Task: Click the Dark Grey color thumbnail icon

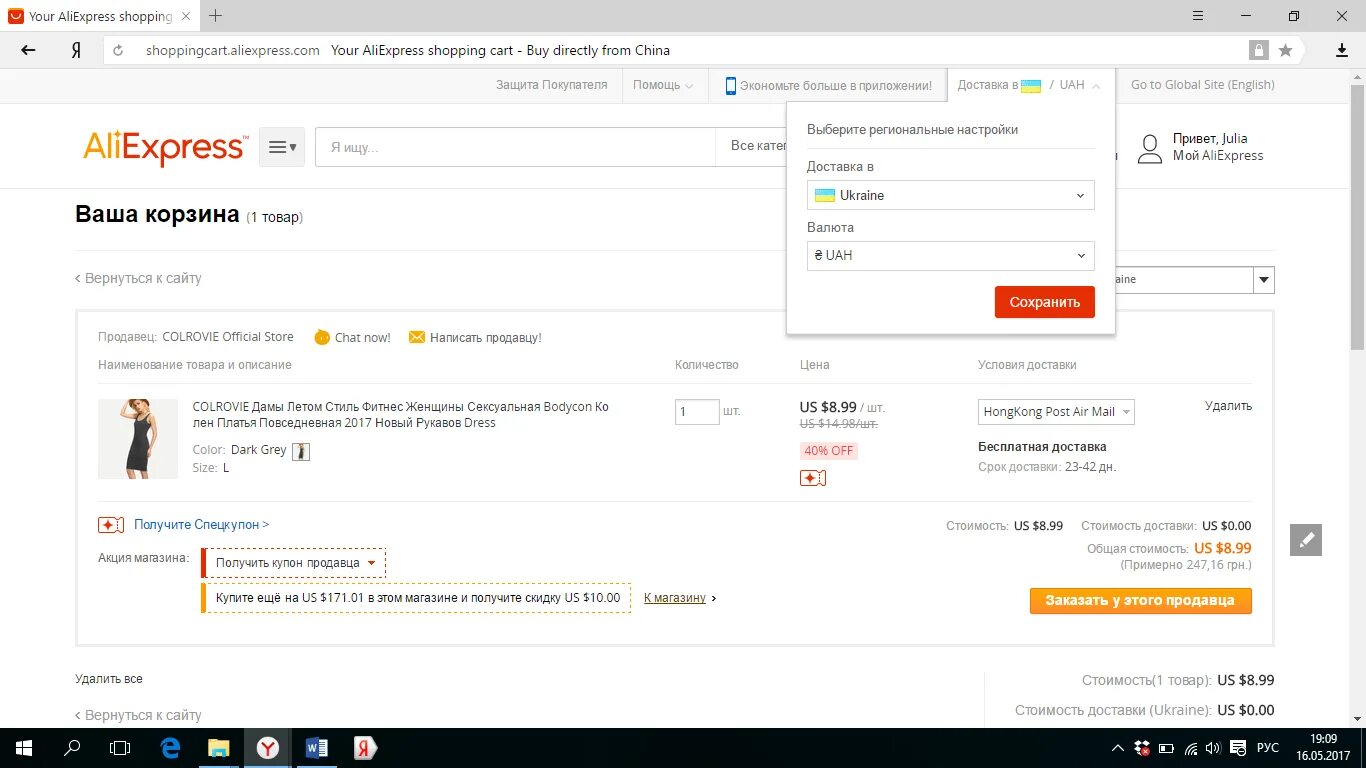Action: click(300, 451)
